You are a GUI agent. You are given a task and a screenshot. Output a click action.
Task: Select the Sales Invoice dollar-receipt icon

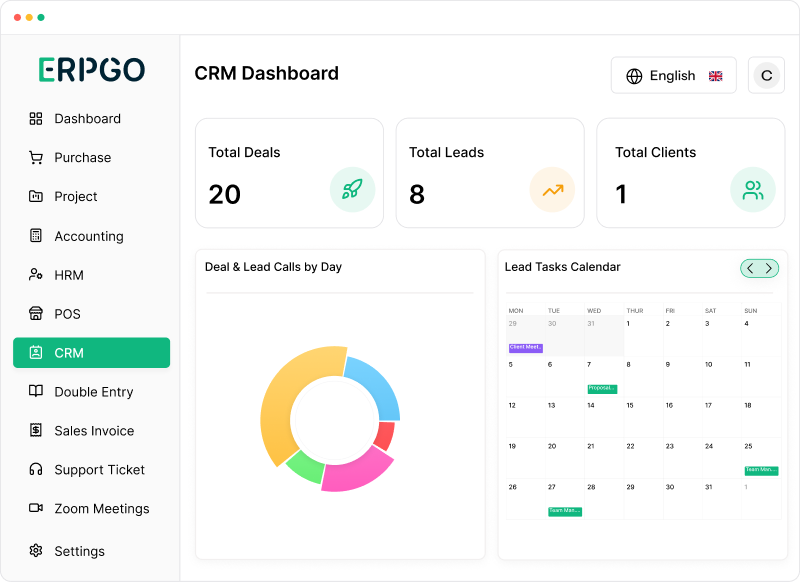36,431
